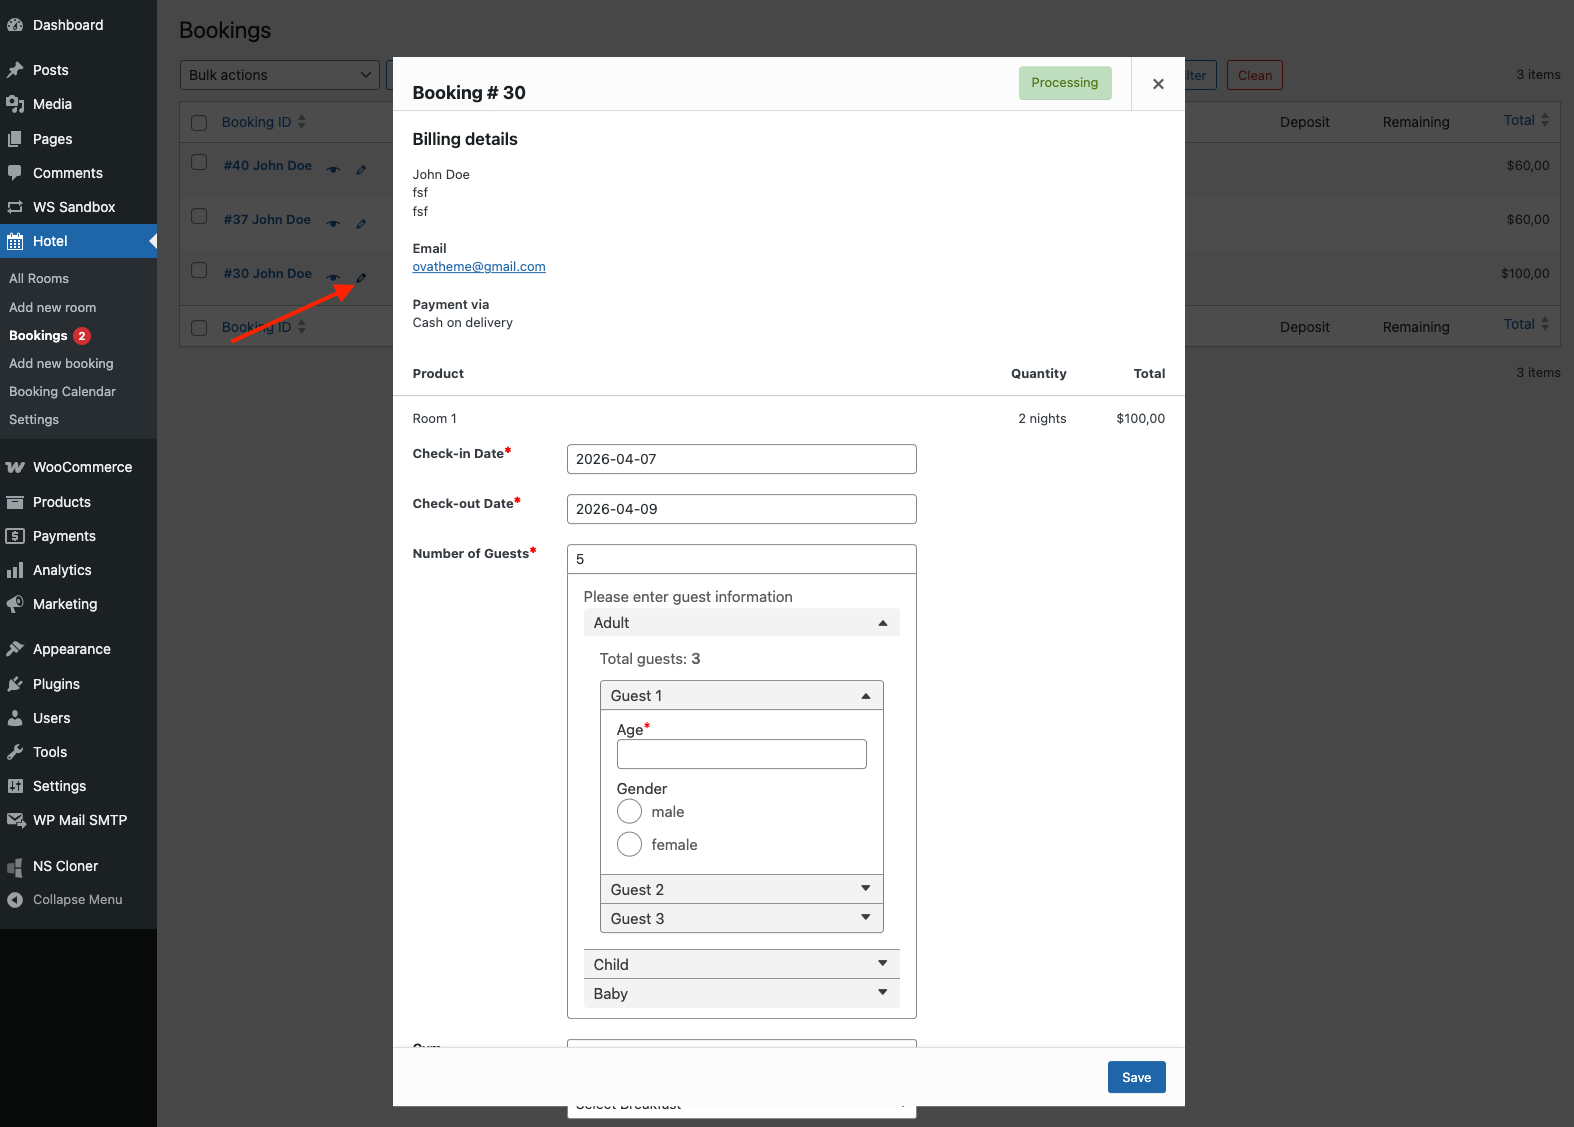Open the Bulk actions dropdown
Screen dimensions: 1574x1127
coord(279,75)
